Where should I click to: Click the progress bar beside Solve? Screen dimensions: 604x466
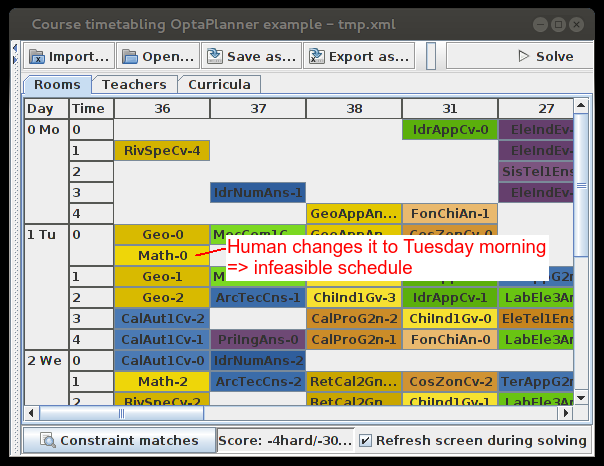[431, 57]
